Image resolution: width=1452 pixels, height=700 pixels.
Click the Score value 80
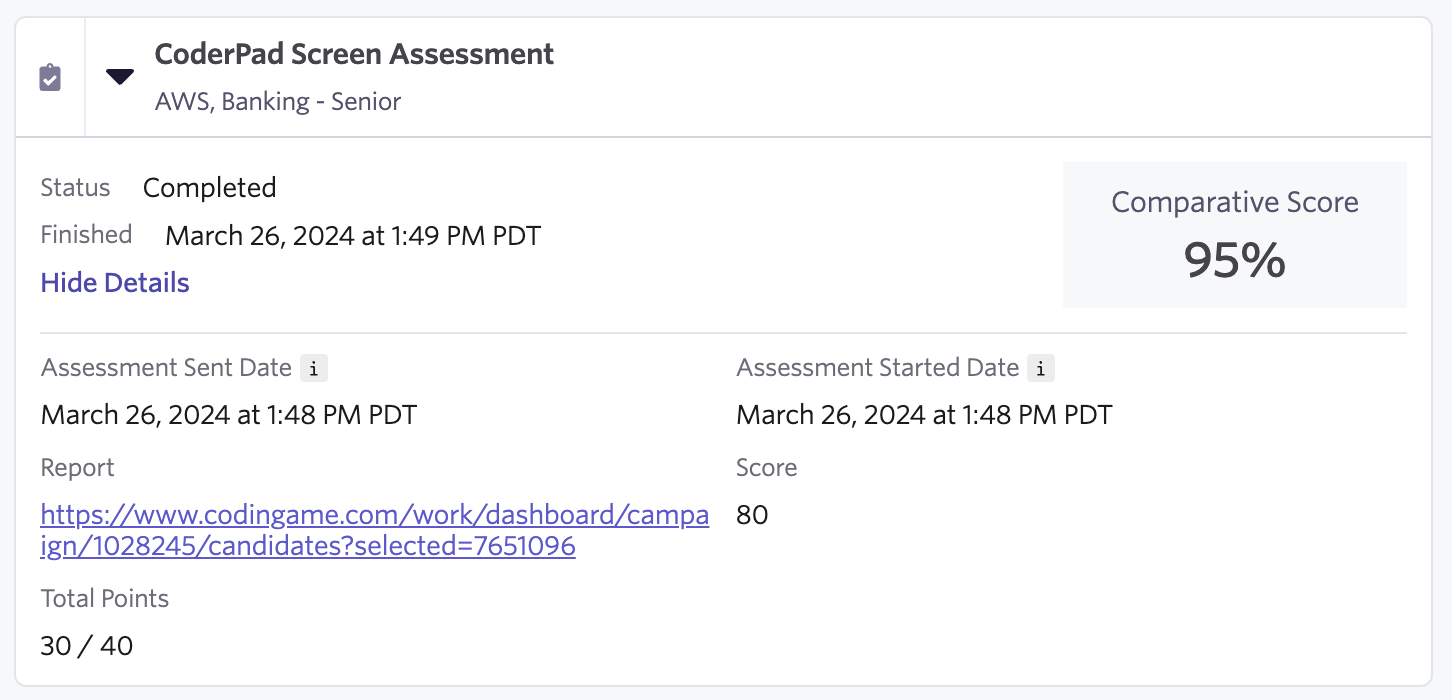click(x=752, y=516)
